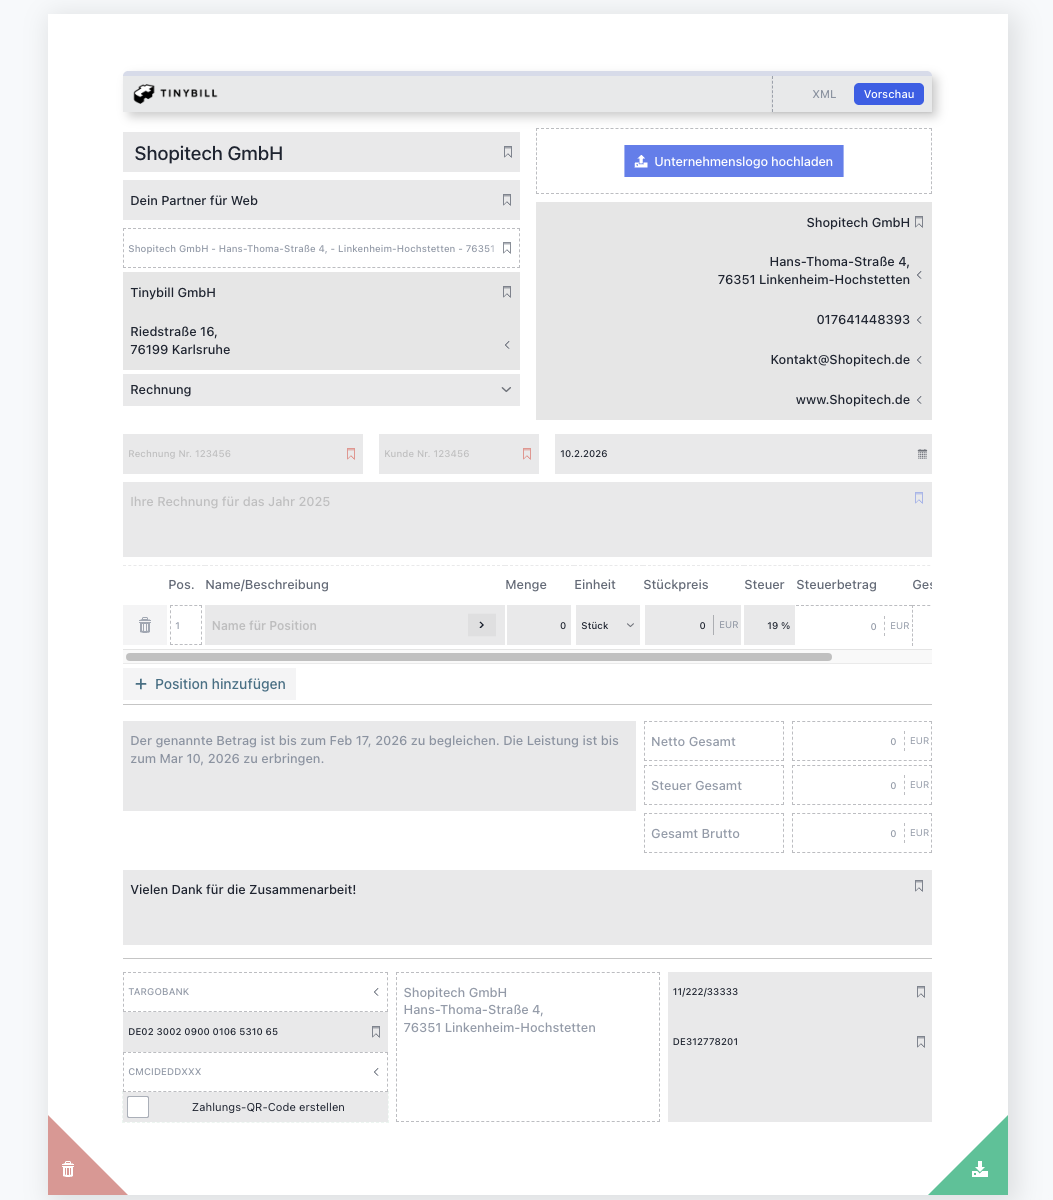Click the red trash corner icon

click(67, 1168)
